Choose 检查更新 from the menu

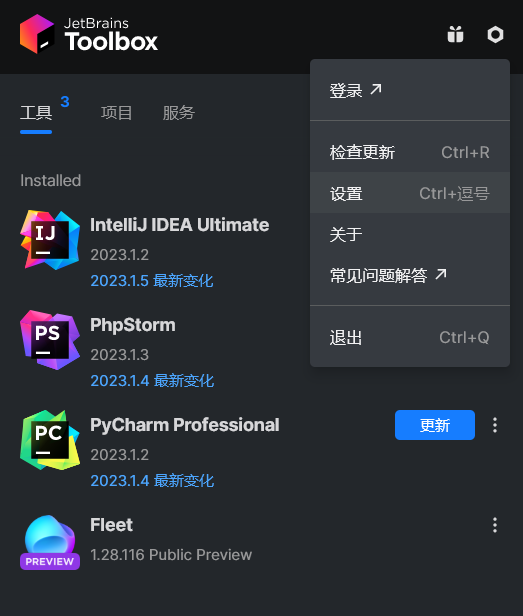(410, 152)
